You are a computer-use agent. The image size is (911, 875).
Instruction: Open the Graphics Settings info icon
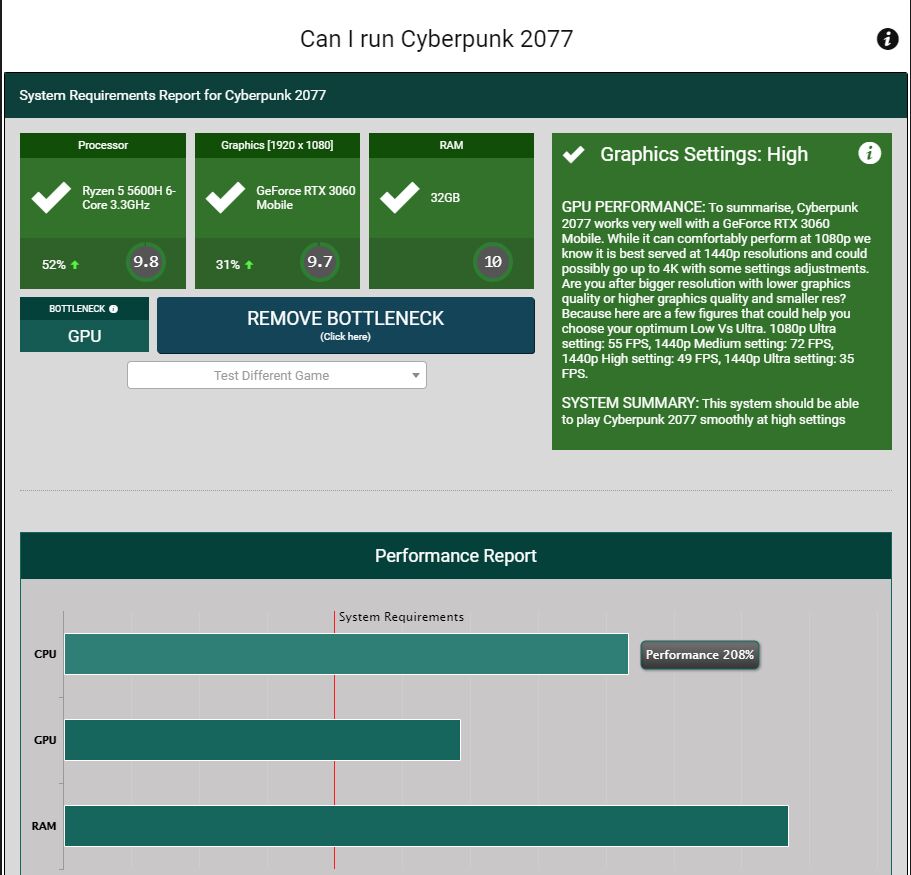pyautogui.click(x=869, y=153)
